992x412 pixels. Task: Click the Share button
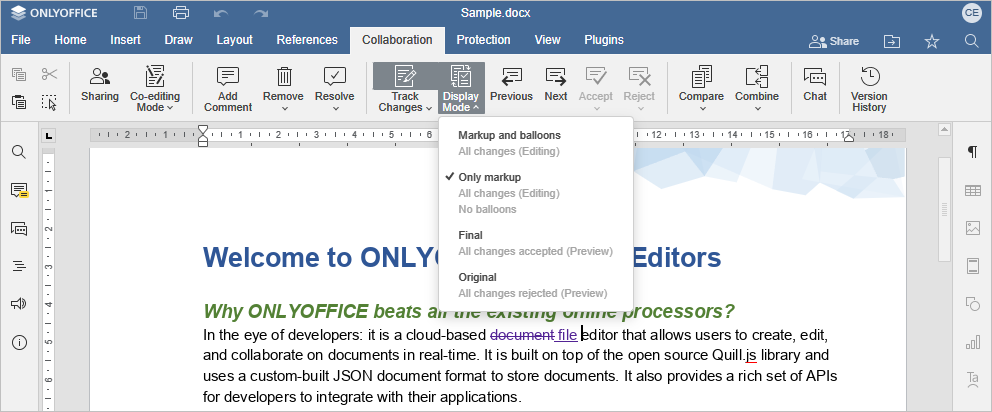pos(834,41)
